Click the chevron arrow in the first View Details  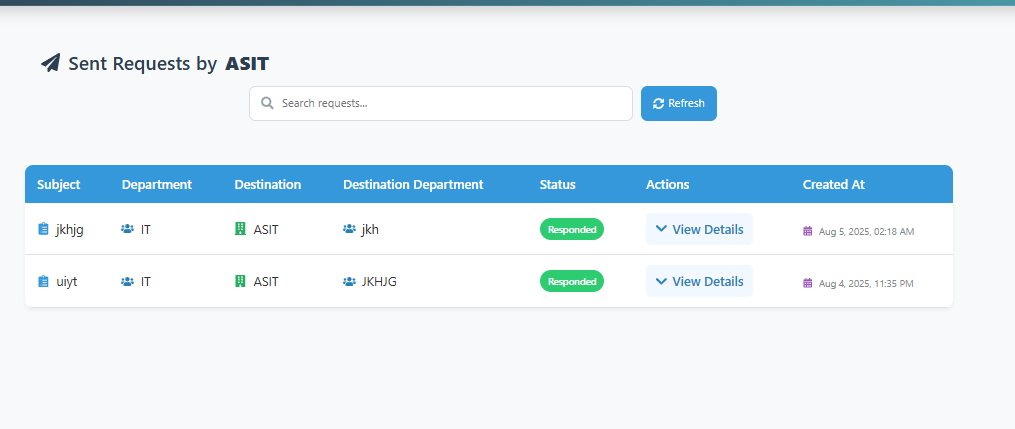[x=661, y=229]
